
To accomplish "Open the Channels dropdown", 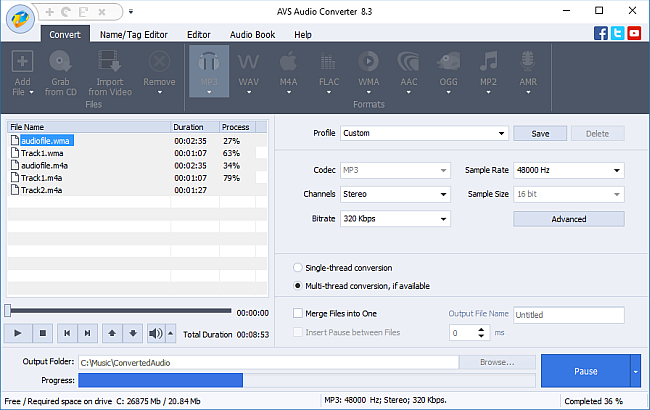I will pyautogui.click(x=395, y=194).
